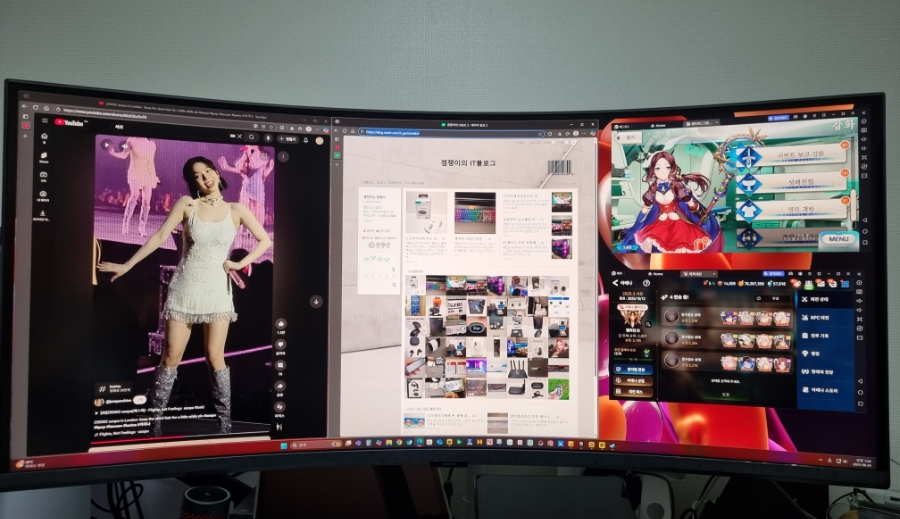Image resolution: width=900 pixels, height=519 pixels.
Task: Open the last item in arena side menu
Action: point(825,390)
